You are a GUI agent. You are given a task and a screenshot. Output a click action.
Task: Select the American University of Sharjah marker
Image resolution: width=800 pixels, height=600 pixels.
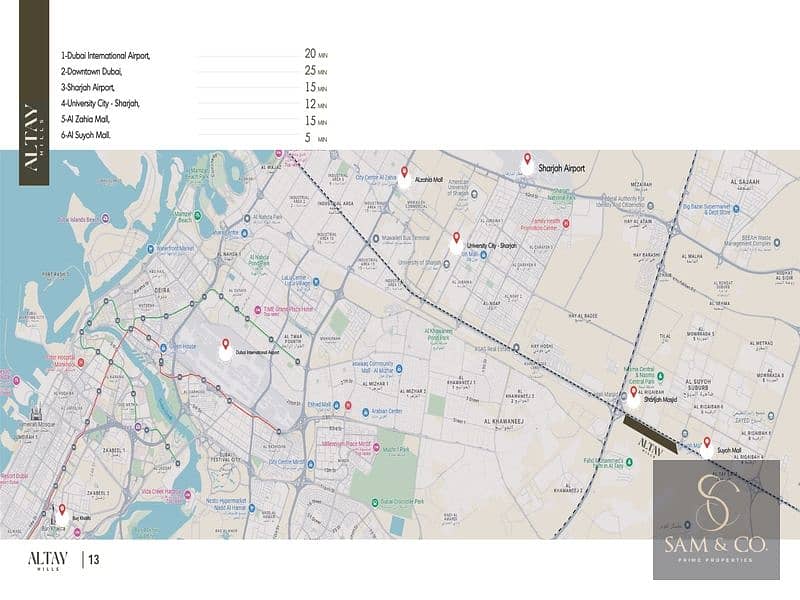tap(474, 194)
